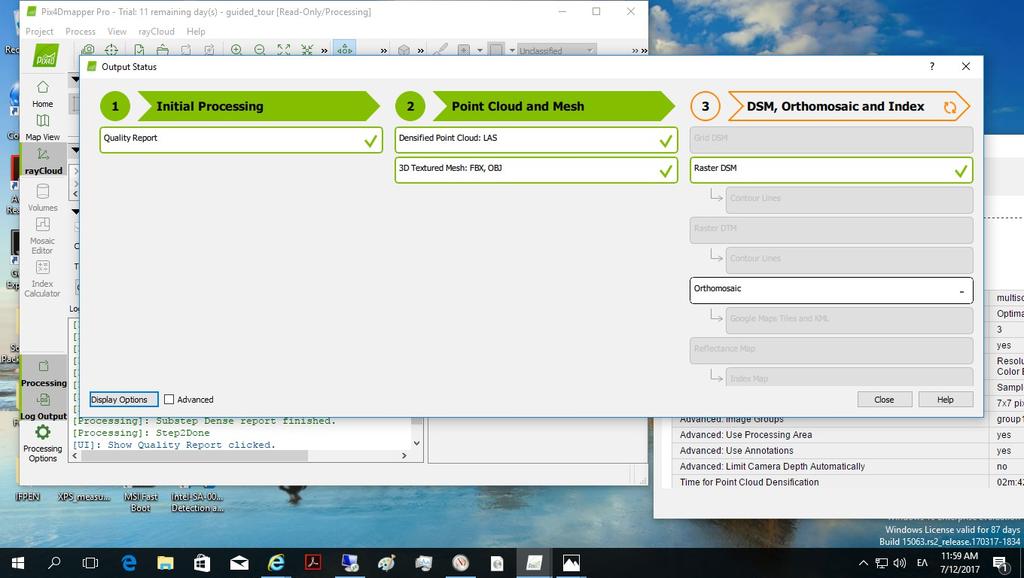The width and height of the screenshot is (1024, 578).
Task: Click the question mark in dialog title bar
Action: click(932, 66)
